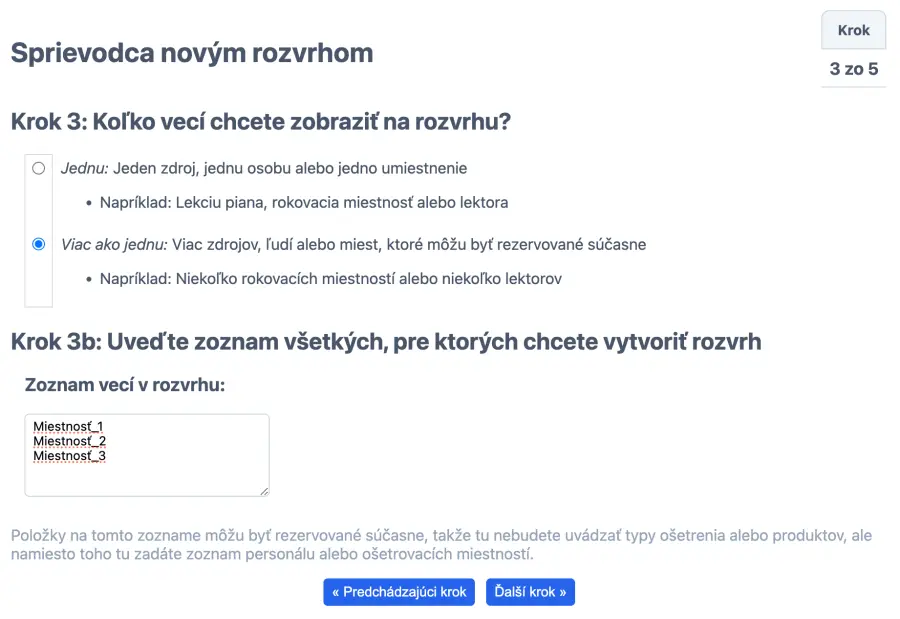Image resolution: width=900 pixels, height=619 pixels.
Task: Go back with "Predchádzajúci krok" button
Action: click(399, 592)
